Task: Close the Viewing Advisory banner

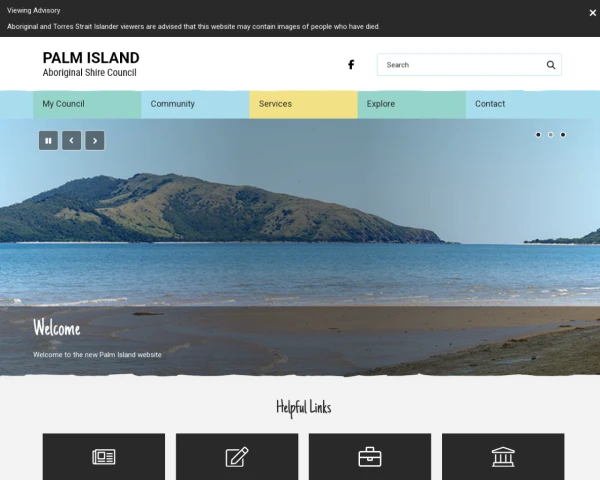Action: pos(591,11)
